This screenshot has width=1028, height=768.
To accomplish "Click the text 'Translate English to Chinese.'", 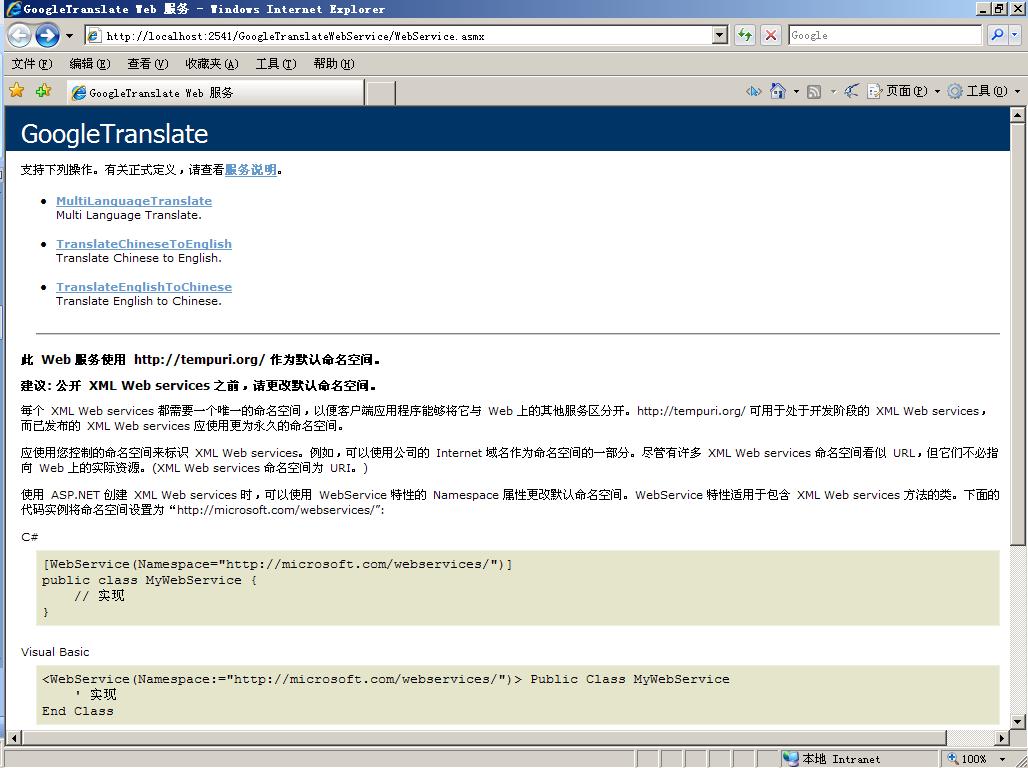I will tap(139, 301).
